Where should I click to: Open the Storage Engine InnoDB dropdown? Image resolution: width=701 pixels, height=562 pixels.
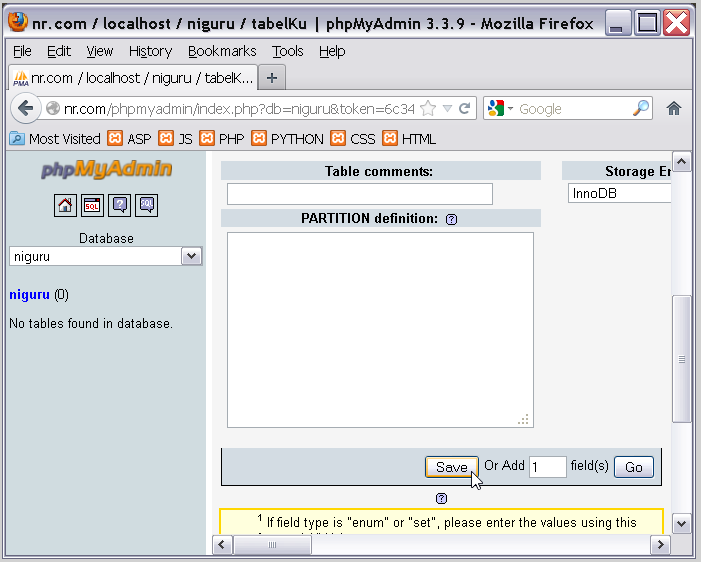pos(620,194)
